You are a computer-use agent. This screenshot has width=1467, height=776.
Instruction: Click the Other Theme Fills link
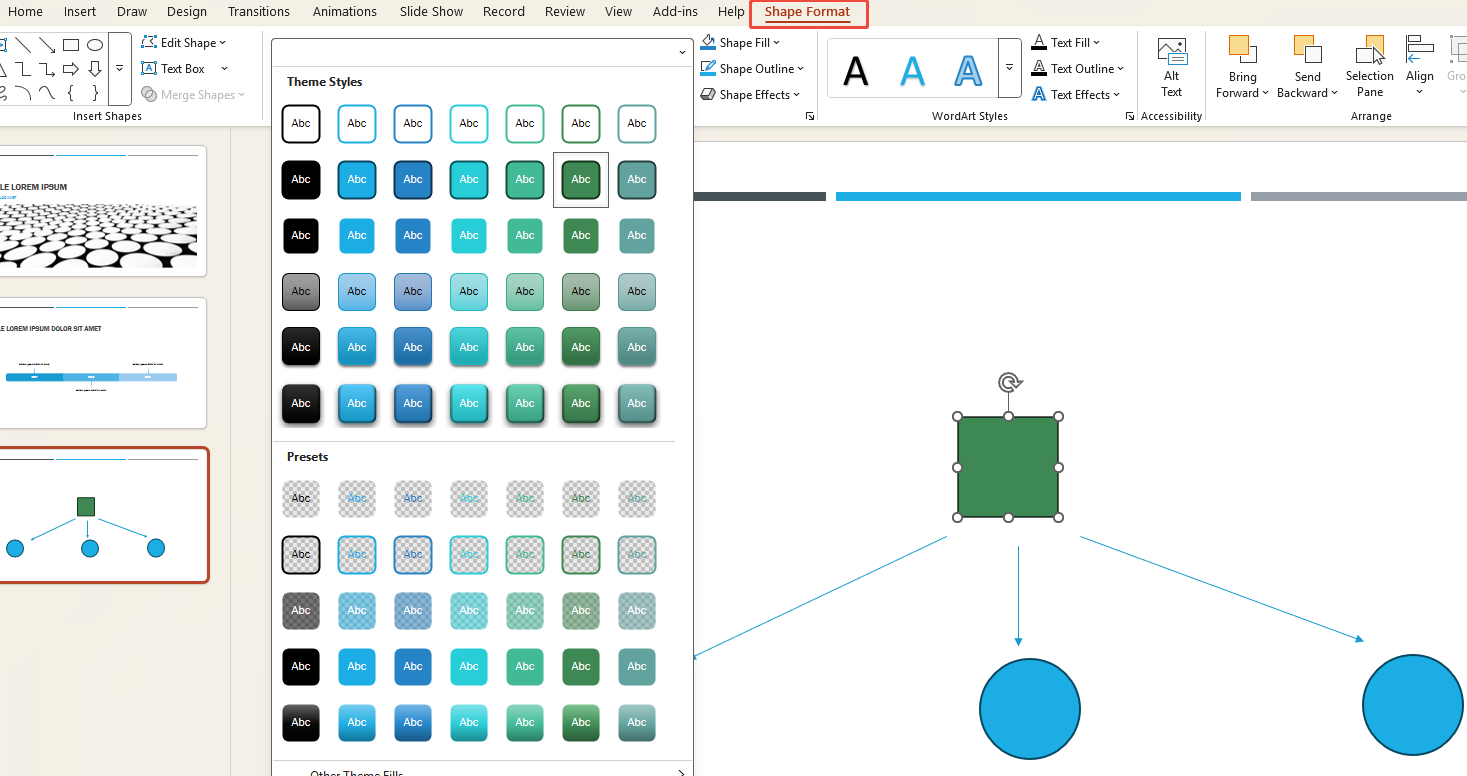tap(357, 772)
